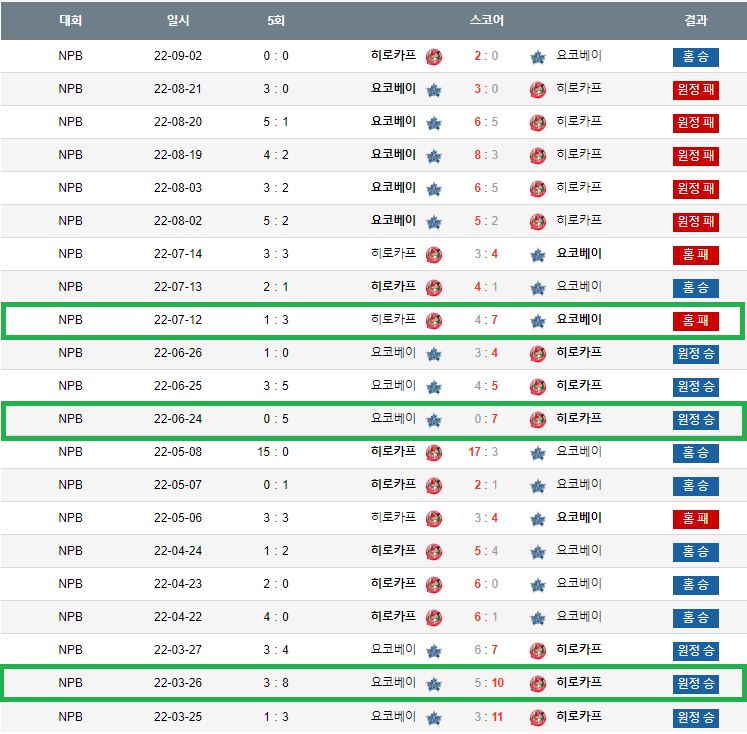Screen dimensions: 747x734
Task: Click the 요코베이 team name in the 22-05-06 row
Action: point(579,518)
